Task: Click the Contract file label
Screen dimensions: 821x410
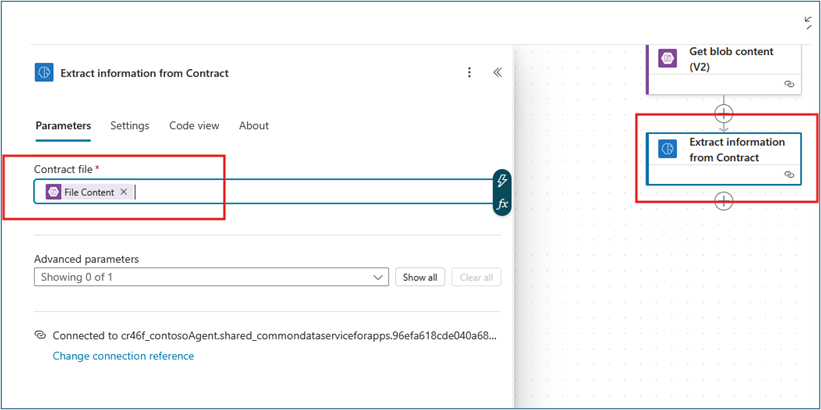Action: click(x=63, y=169)
